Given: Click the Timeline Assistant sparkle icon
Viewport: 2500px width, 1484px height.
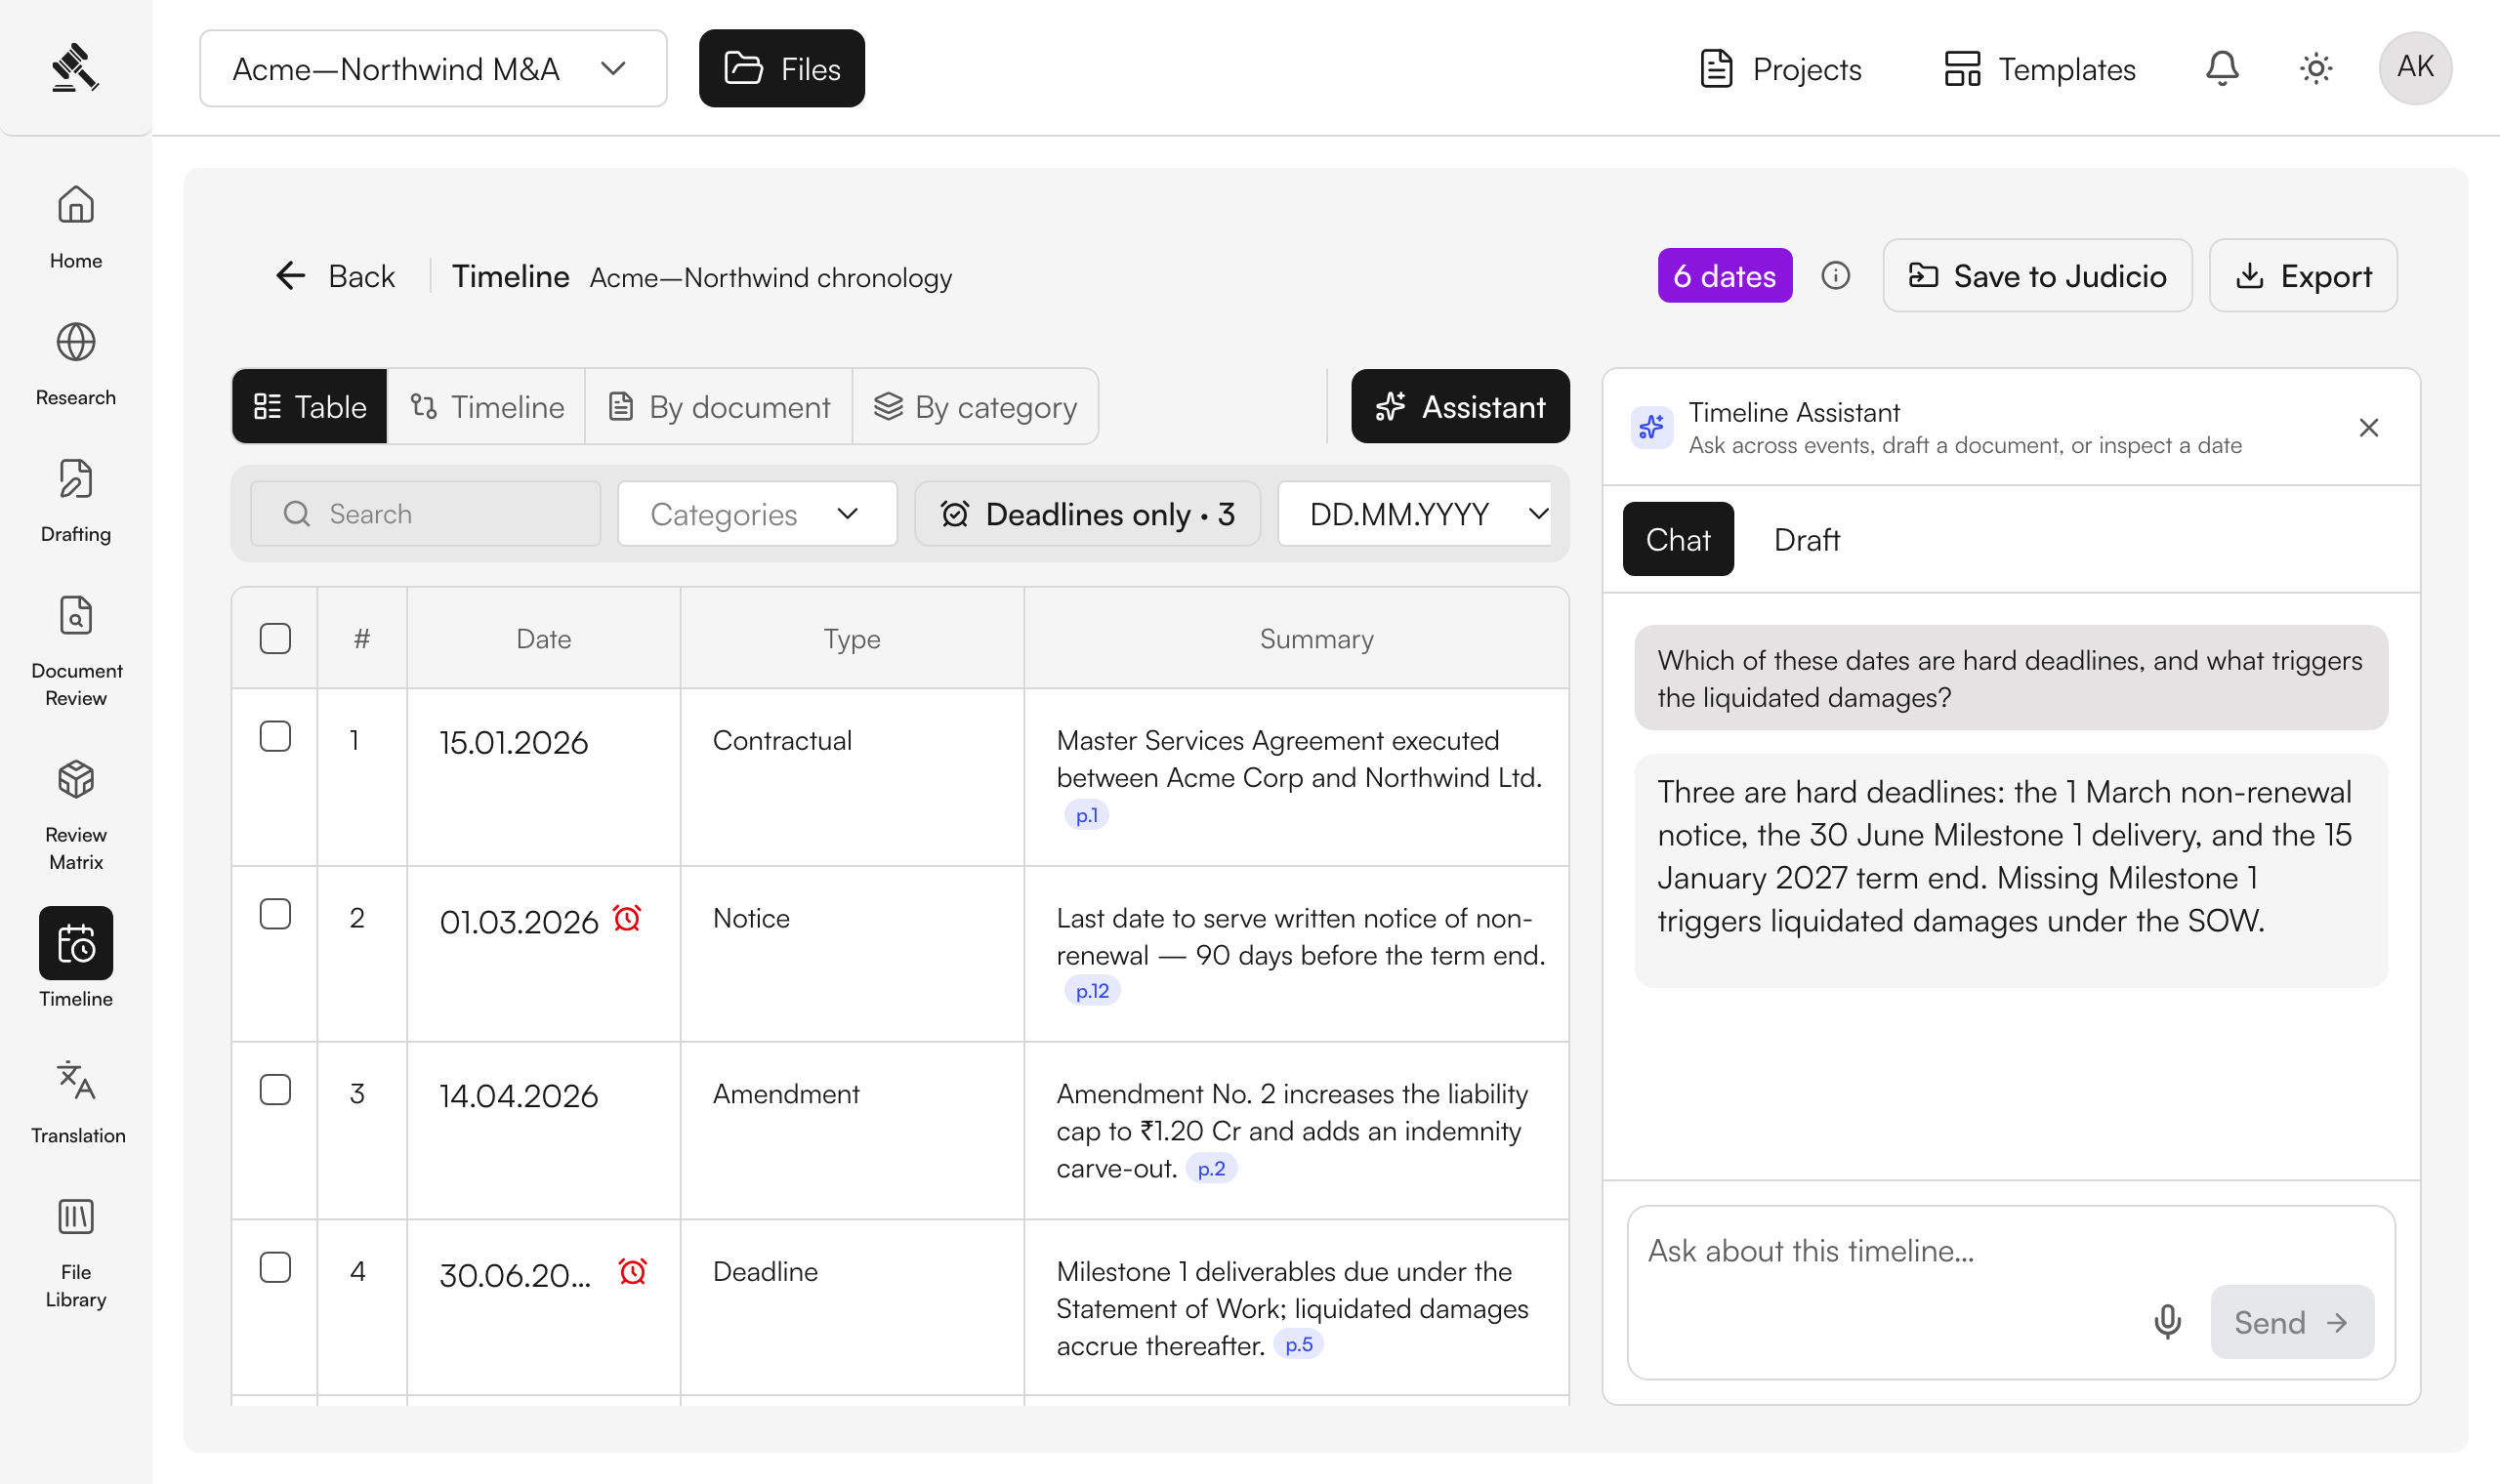Looking at the screenshot, I should 1651,428.
